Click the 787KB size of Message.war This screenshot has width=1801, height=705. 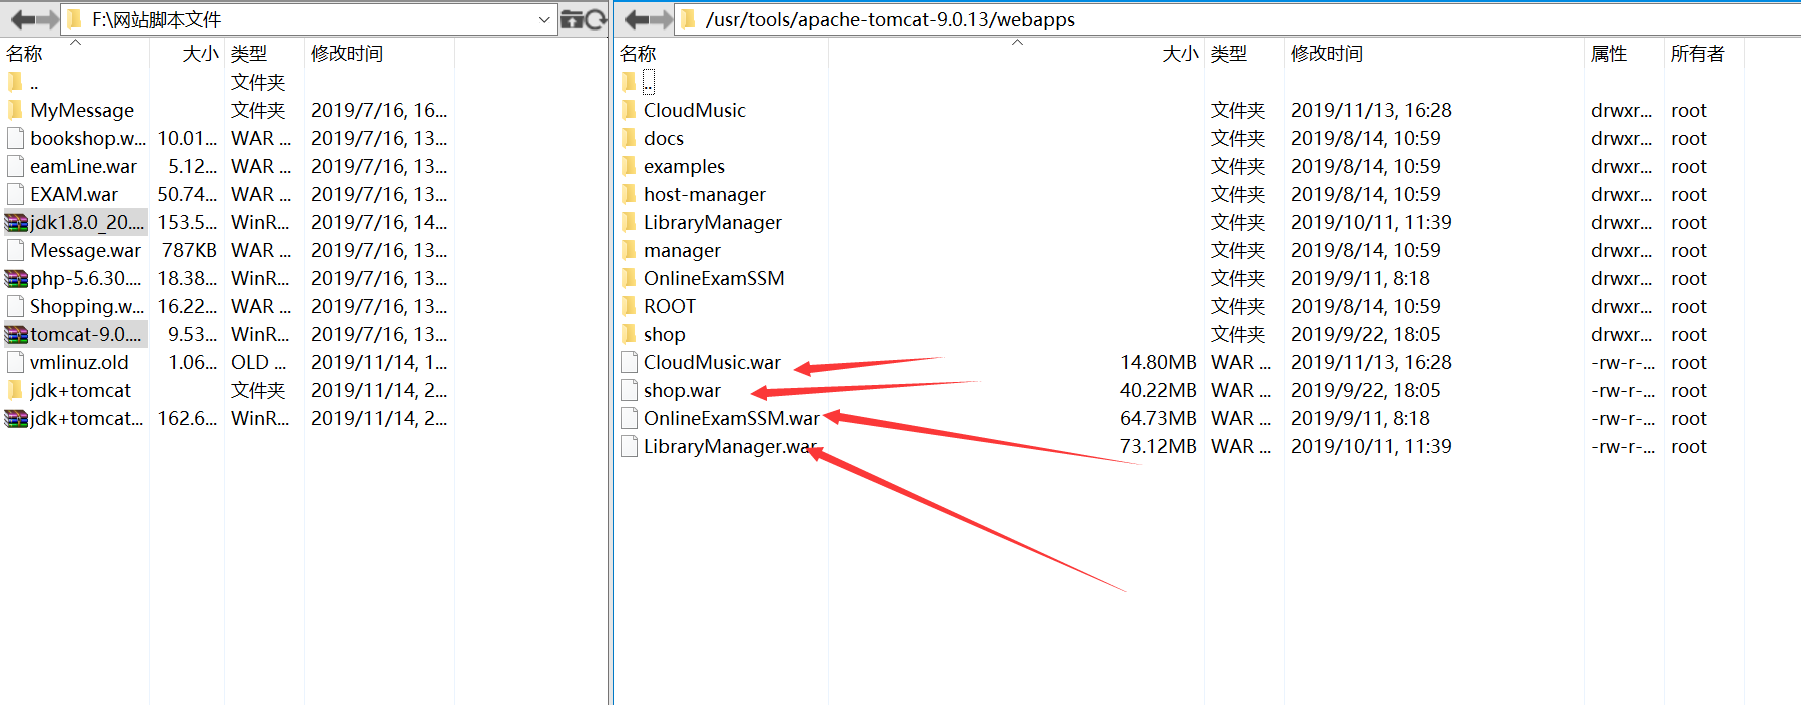189,250
